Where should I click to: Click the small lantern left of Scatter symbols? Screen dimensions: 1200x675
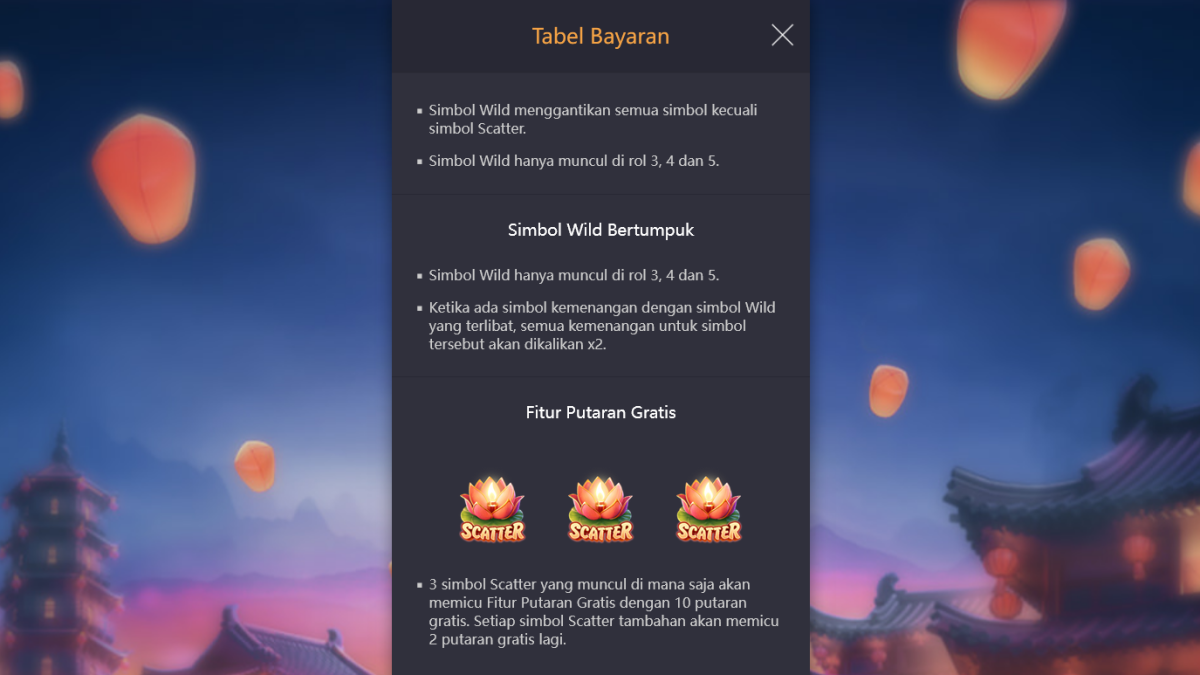click(254, 466)
